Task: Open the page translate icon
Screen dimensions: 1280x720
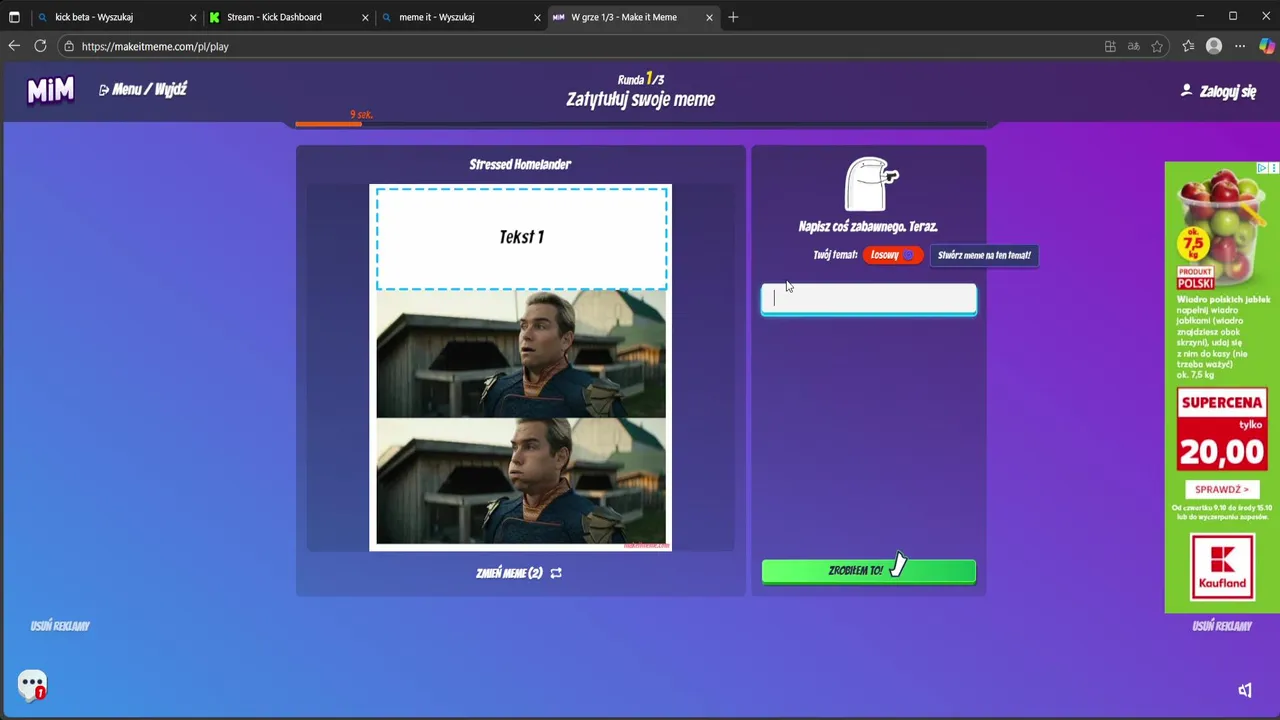Action: (x=1133, y=46)
